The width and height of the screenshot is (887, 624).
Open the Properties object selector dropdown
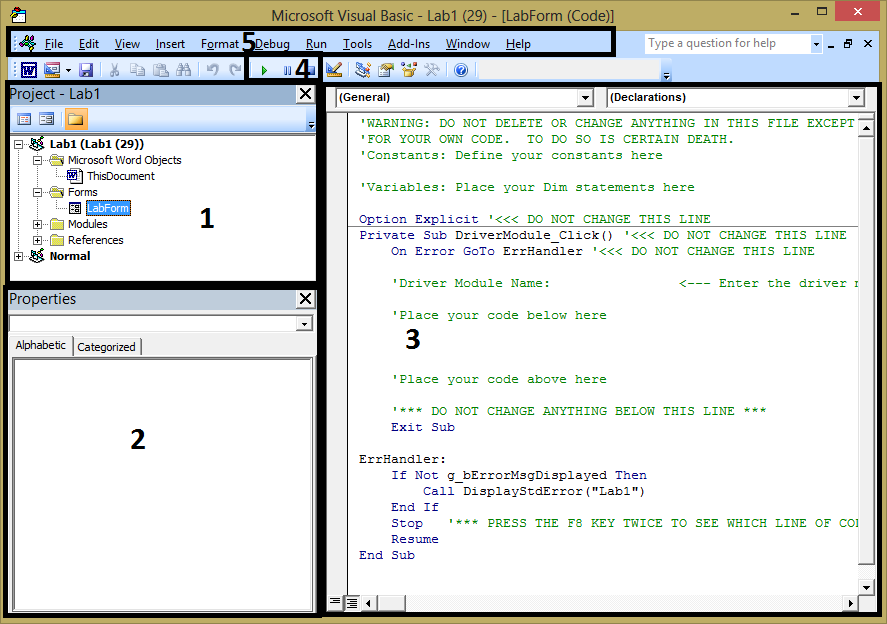coord(304,324)
